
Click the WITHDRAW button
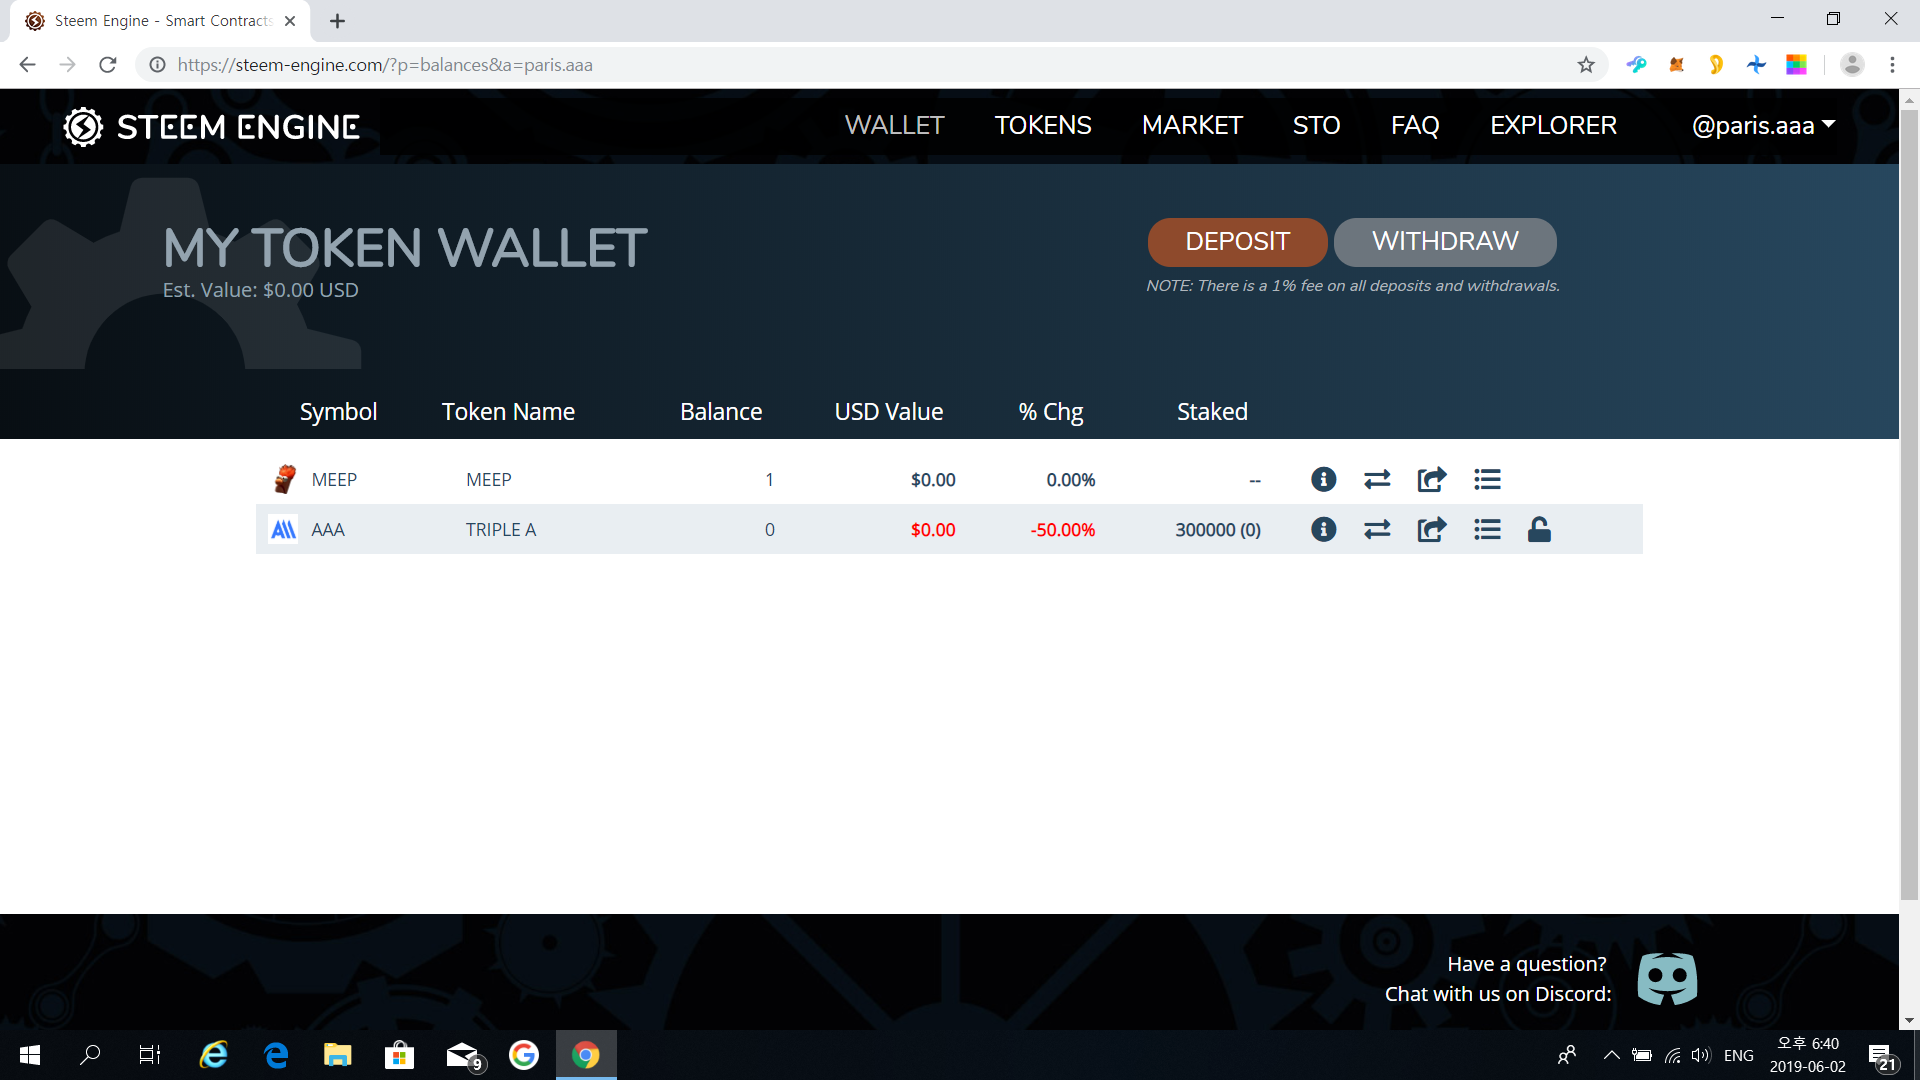[1445, 242]
